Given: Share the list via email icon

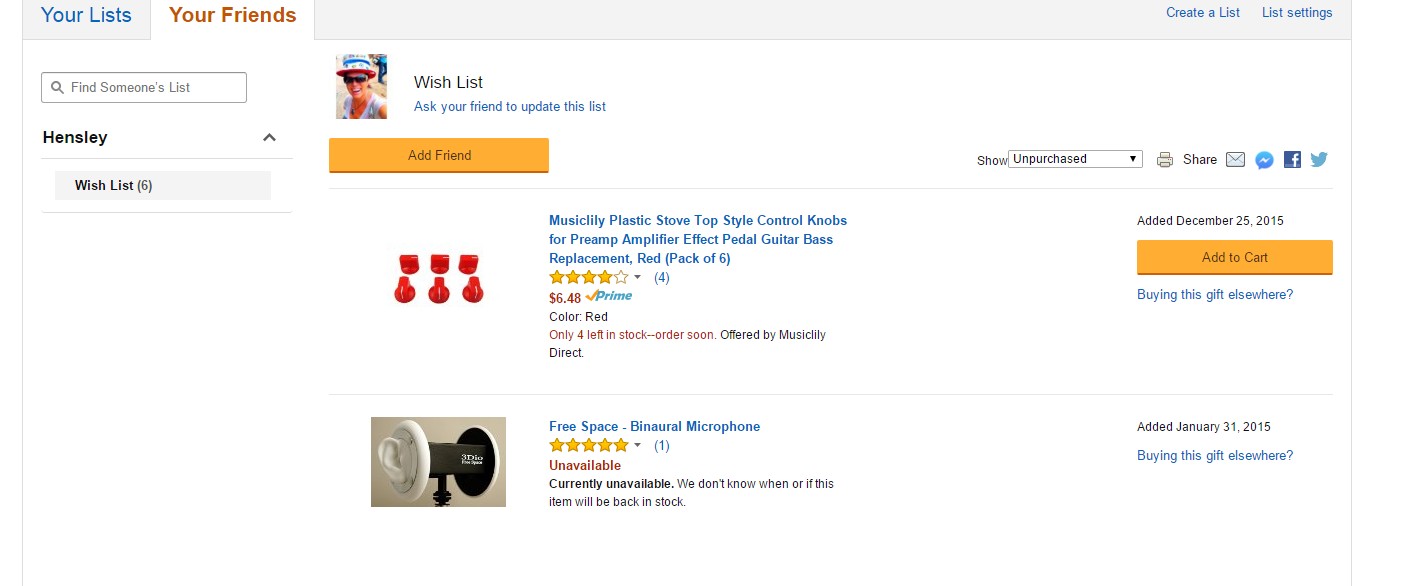Looking at the screenshot, I should [x=1235, y=160].
